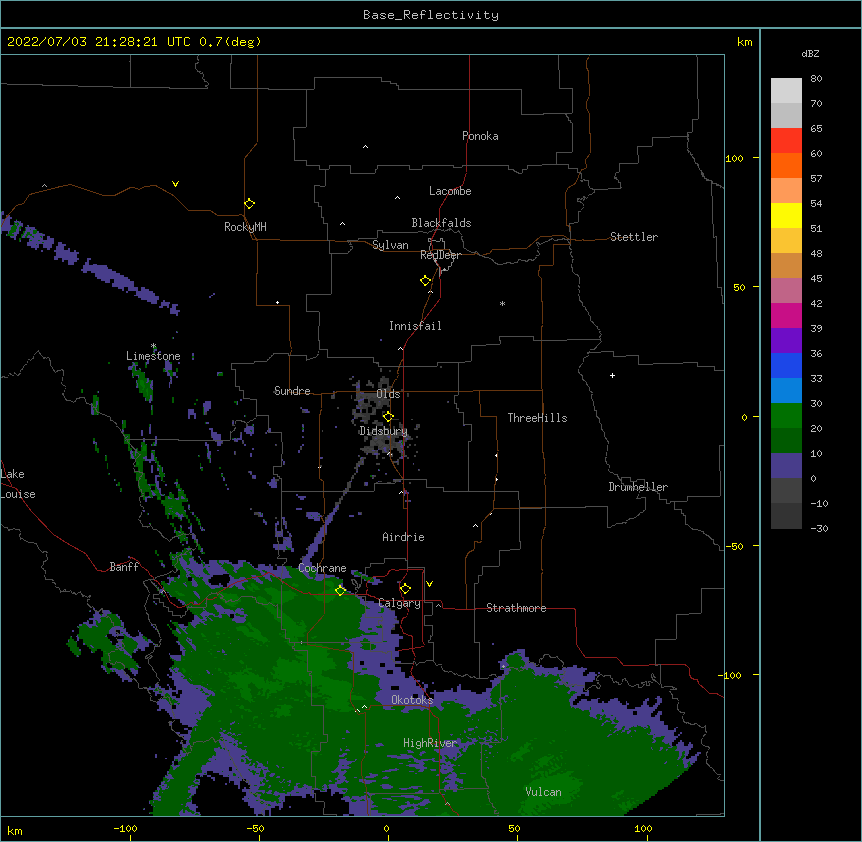862x842 pixels.
Task: Click the RockyMH label
Action: pos(245,227)
